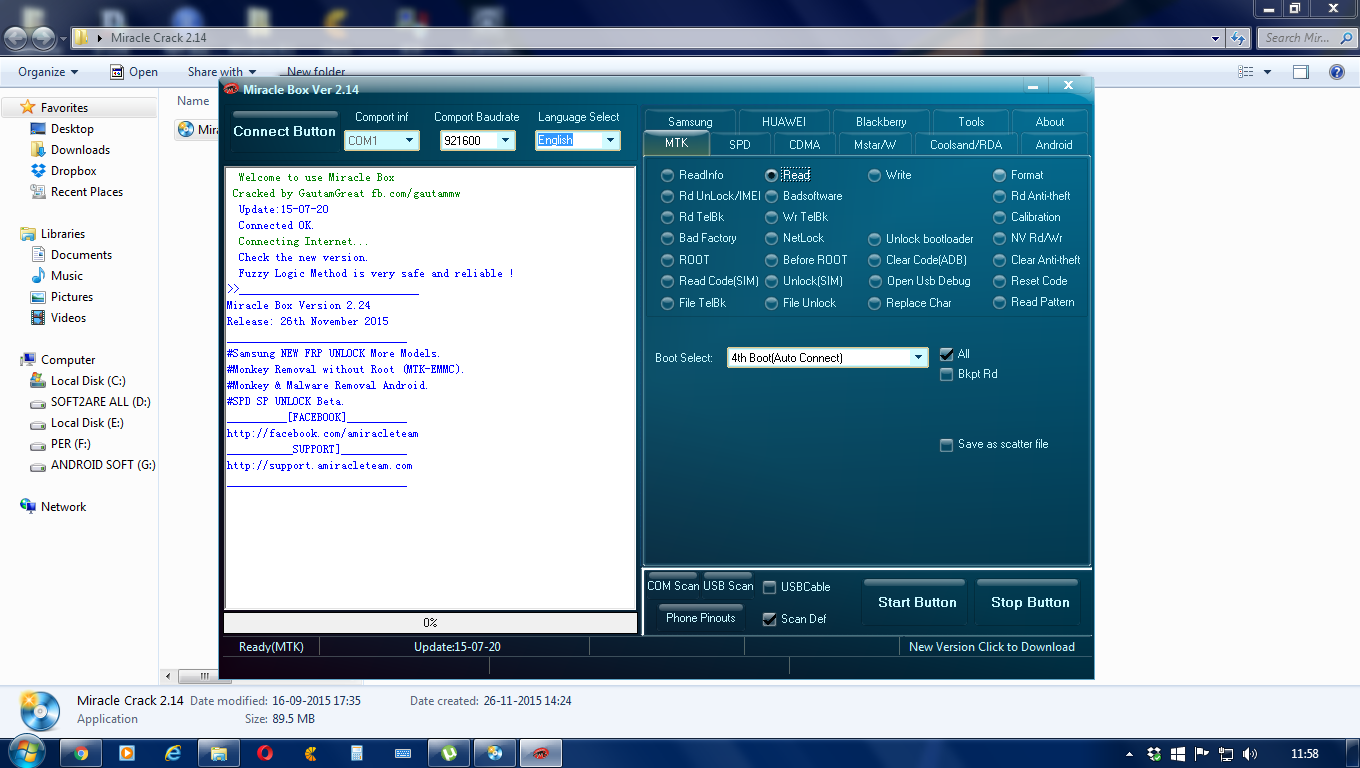Open Chrome from the taskbar
Screen dimensions: 1360x768
click(x=81, y=753)
